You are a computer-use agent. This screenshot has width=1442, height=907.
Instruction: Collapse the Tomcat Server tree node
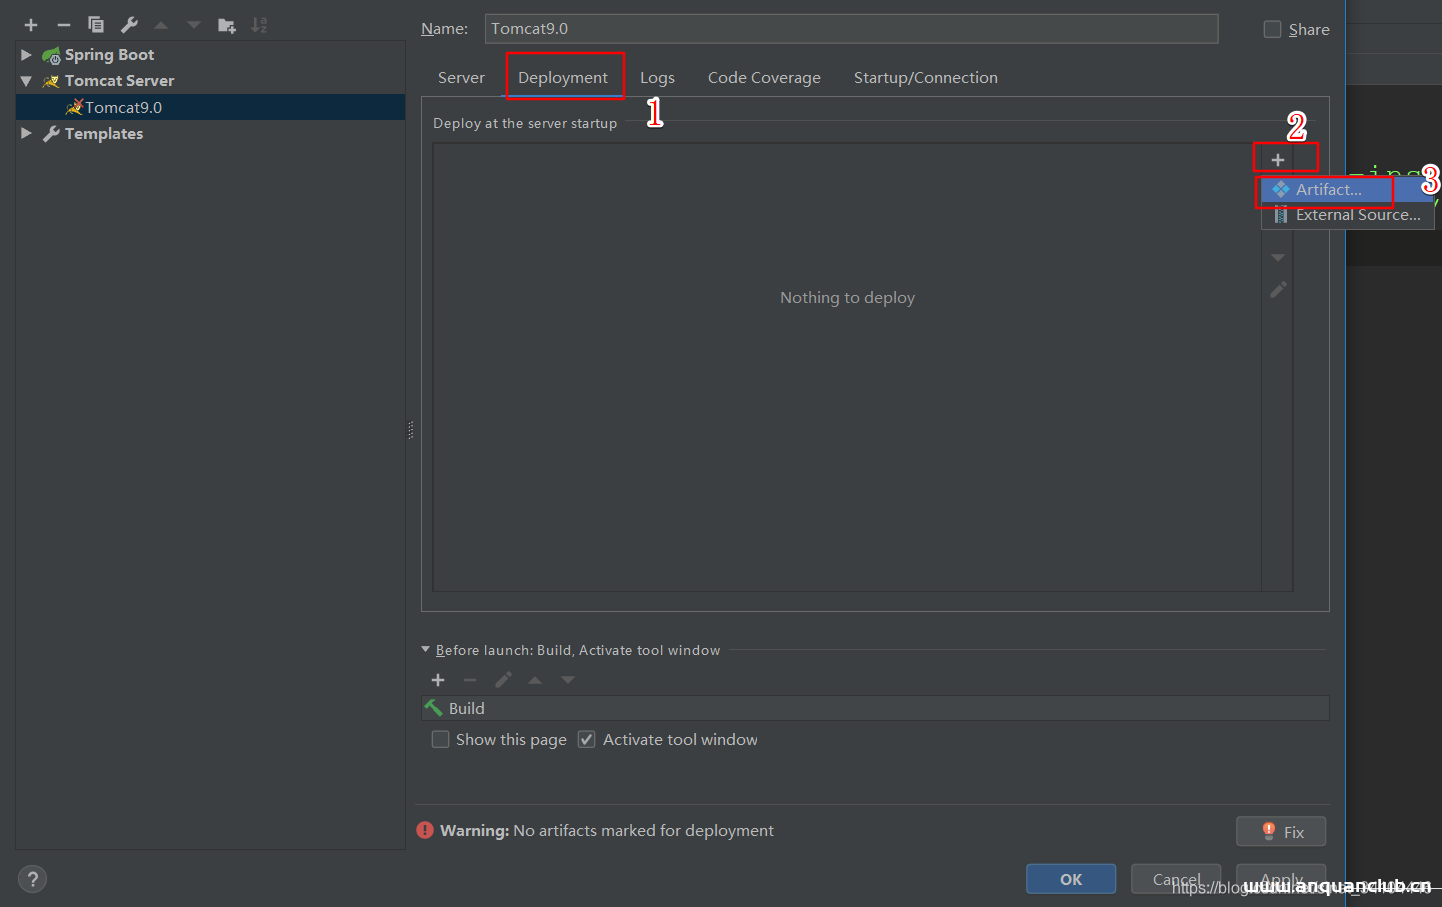coord(26,81)
